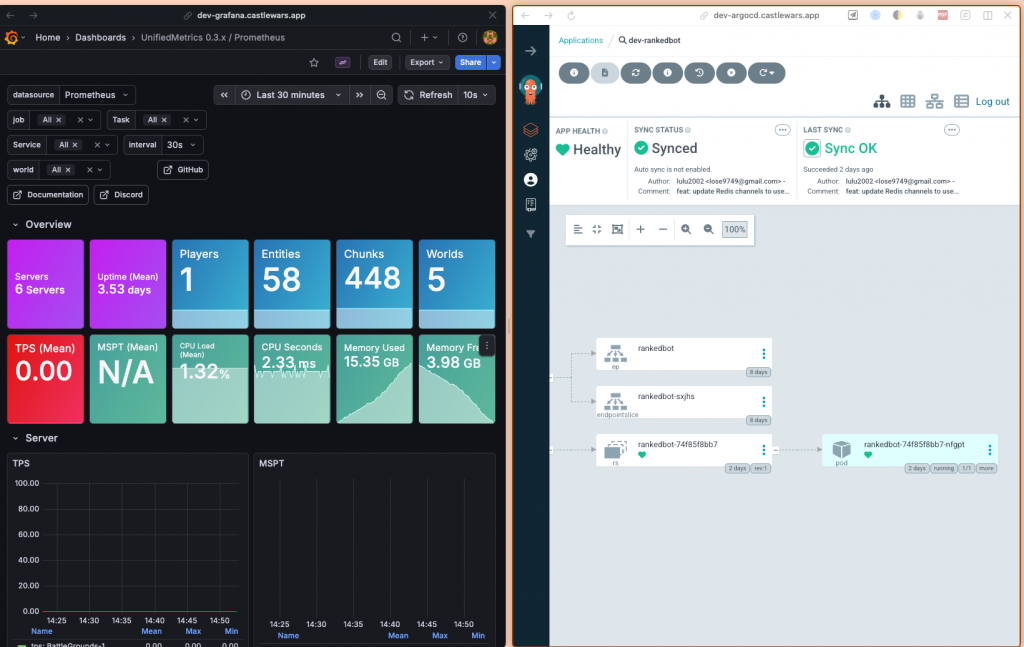The height and width of the screenshot is (647, 1024).
Task: Click the ArgoCD graph fit-to-screen compress icon
Action: click(x=597, y=229)
